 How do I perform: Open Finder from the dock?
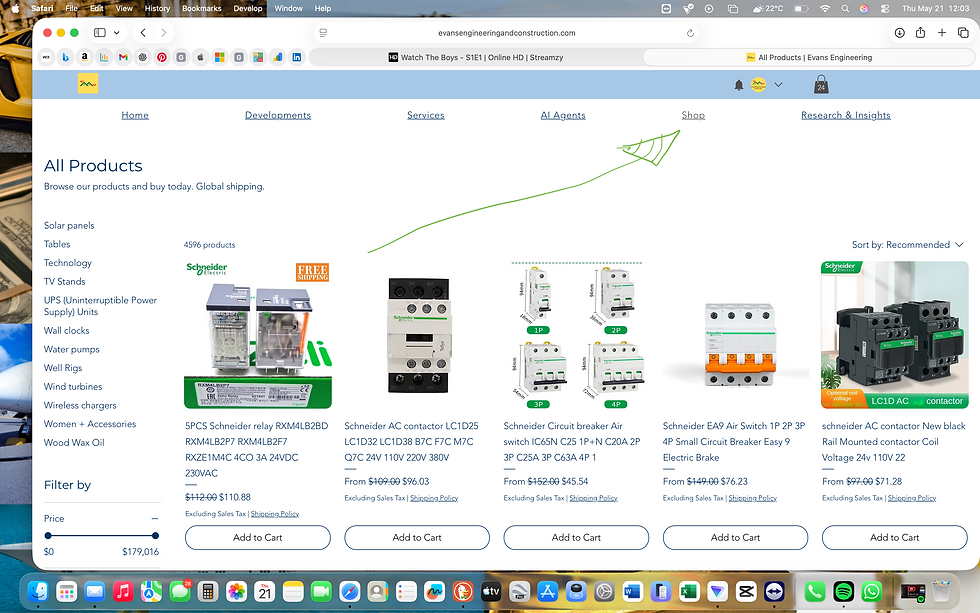pyautogui.click(x=38, y=591)
